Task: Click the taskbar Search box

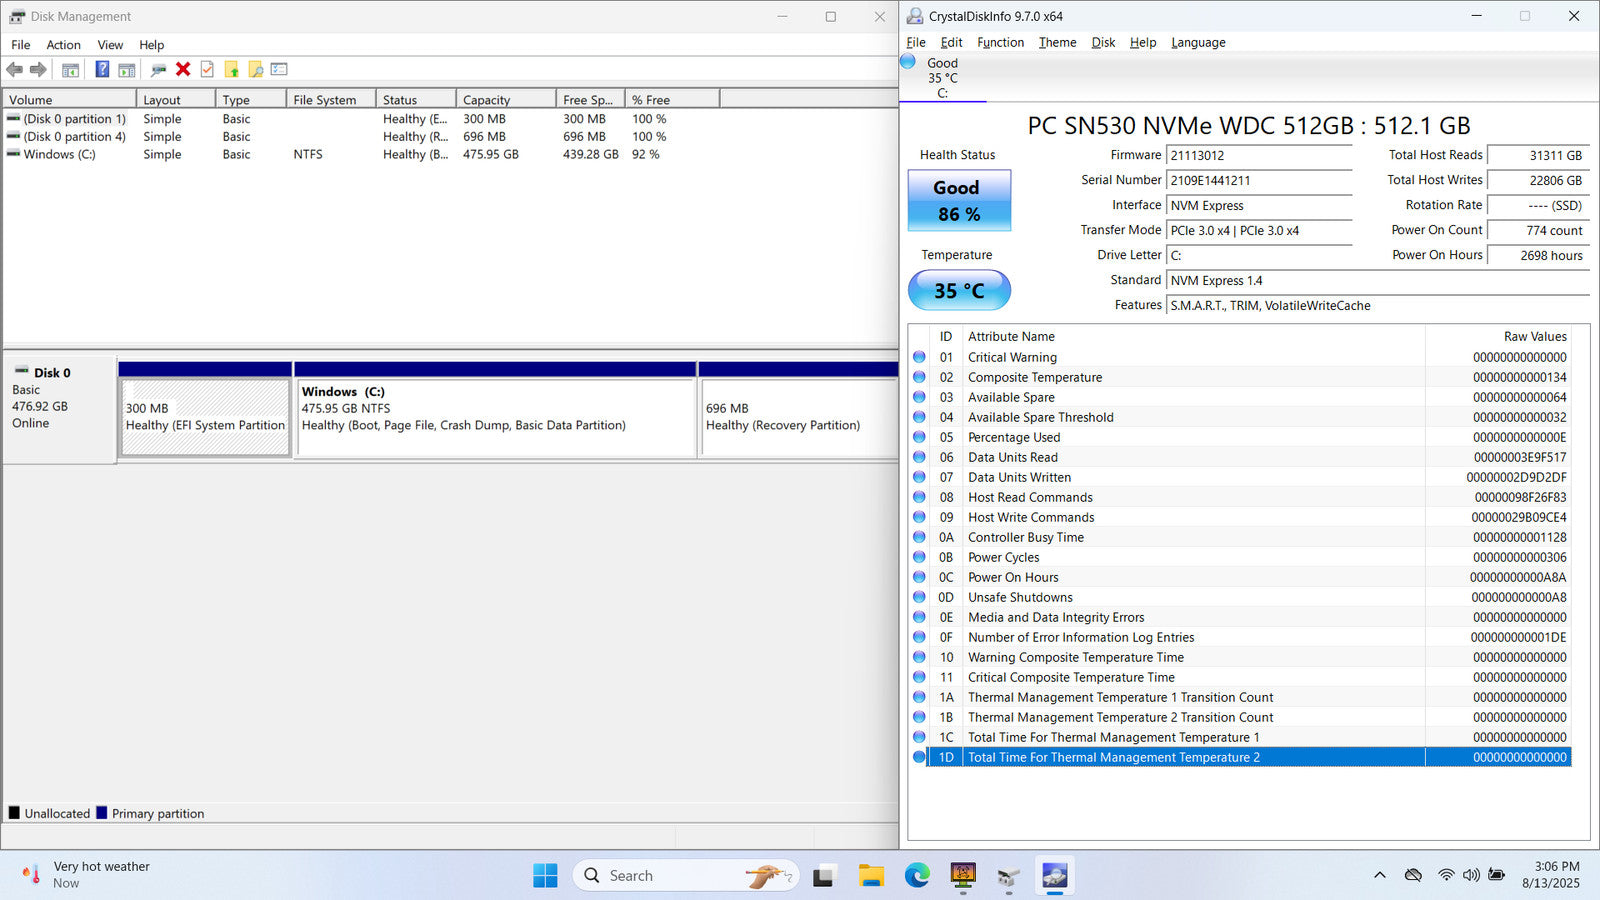Action: 686,876
